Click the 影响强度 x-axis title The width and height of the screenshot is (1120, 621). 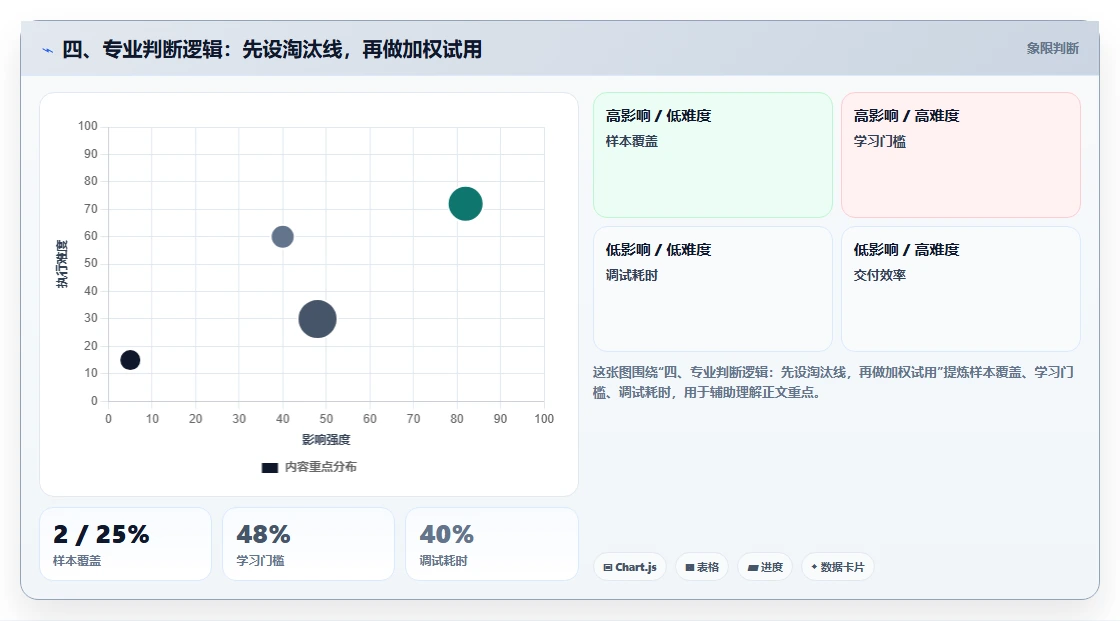click(326, 439)
